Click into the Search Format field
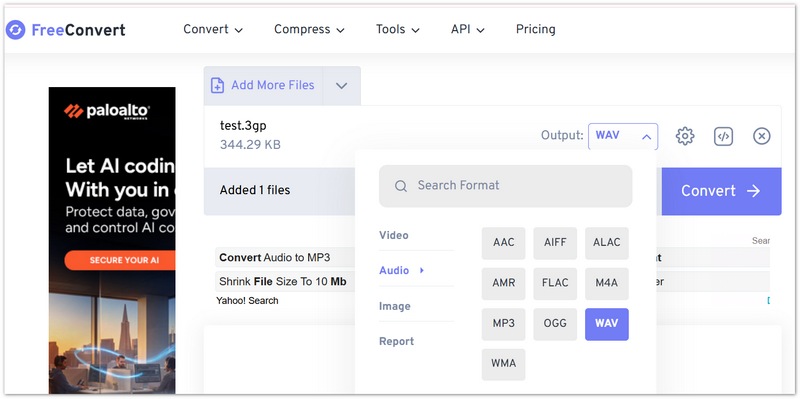This screenshot has width=800, height=399. point(505,186)
